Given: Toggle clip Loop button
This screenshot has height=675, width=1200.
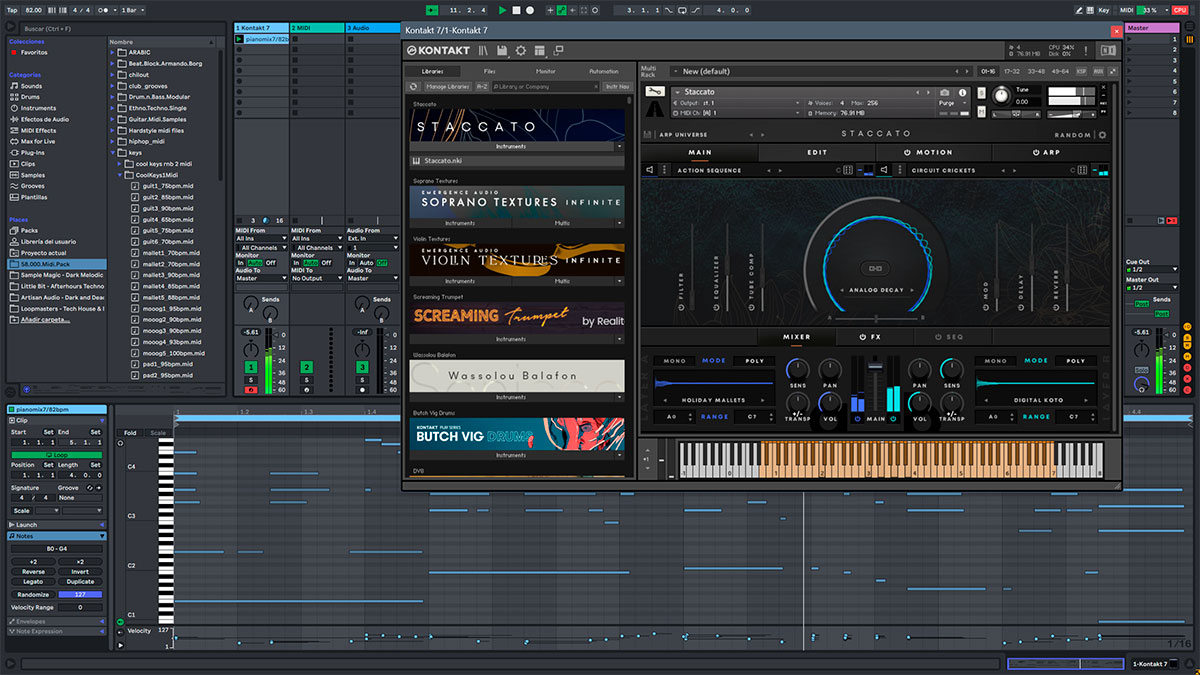Looking at the screenshot, I should tap(56, 454).
